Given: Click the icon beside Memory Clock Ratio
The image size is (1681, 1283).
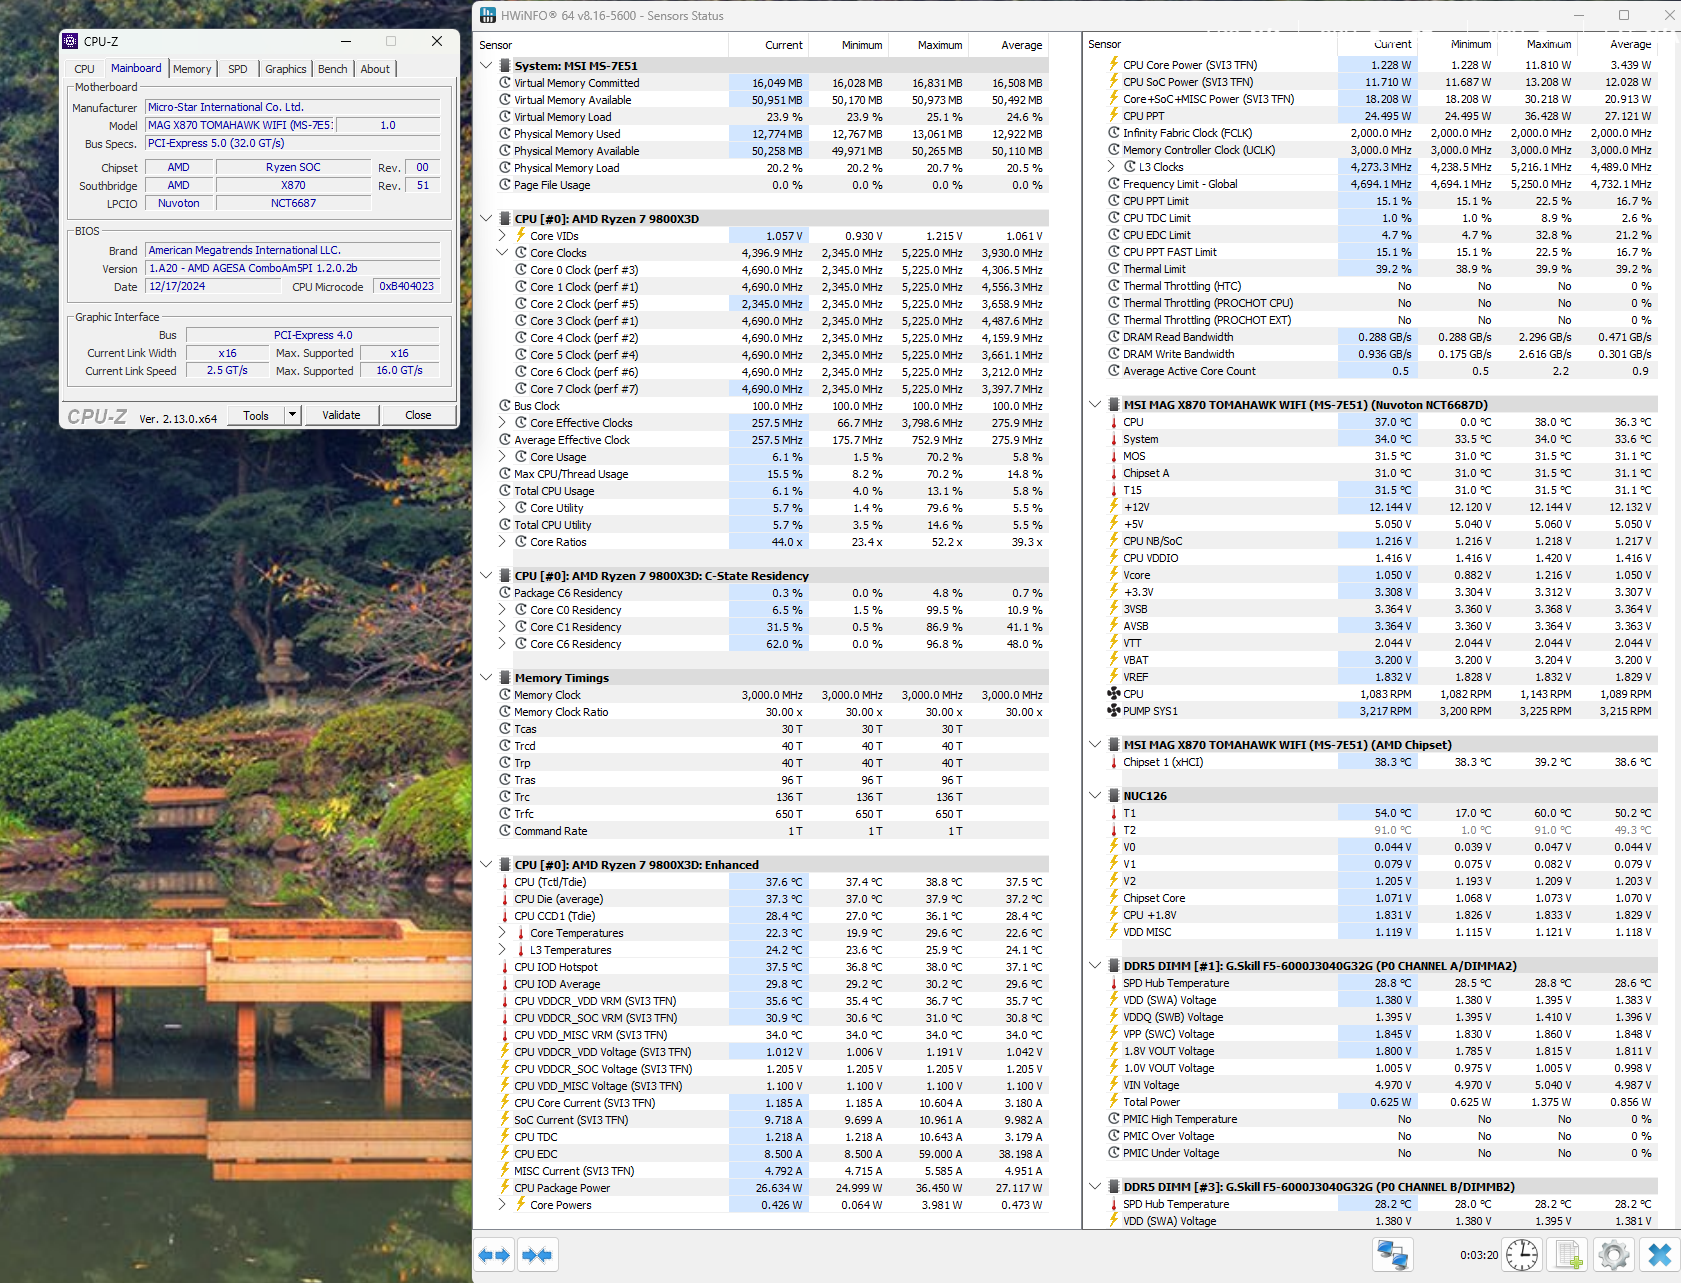Looking at the screenshot, I should tap(505, 712).
